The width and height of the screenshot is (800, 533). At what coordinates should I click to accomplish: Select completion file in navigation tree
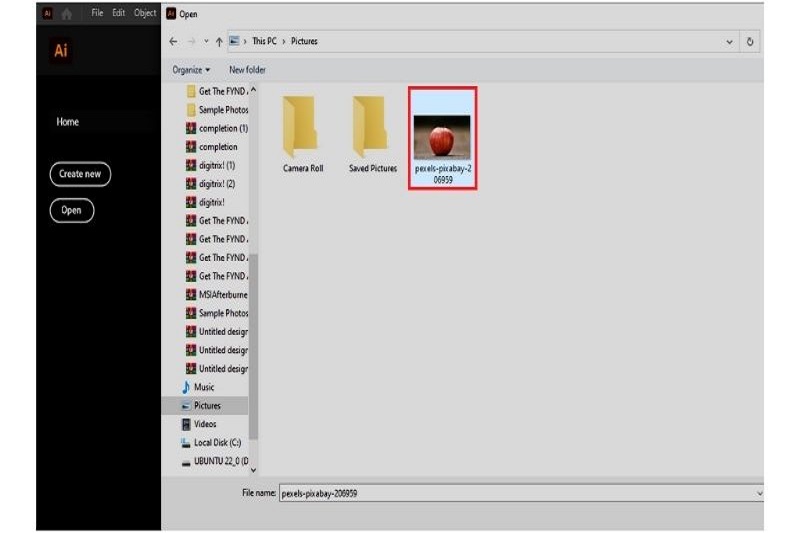212,147
